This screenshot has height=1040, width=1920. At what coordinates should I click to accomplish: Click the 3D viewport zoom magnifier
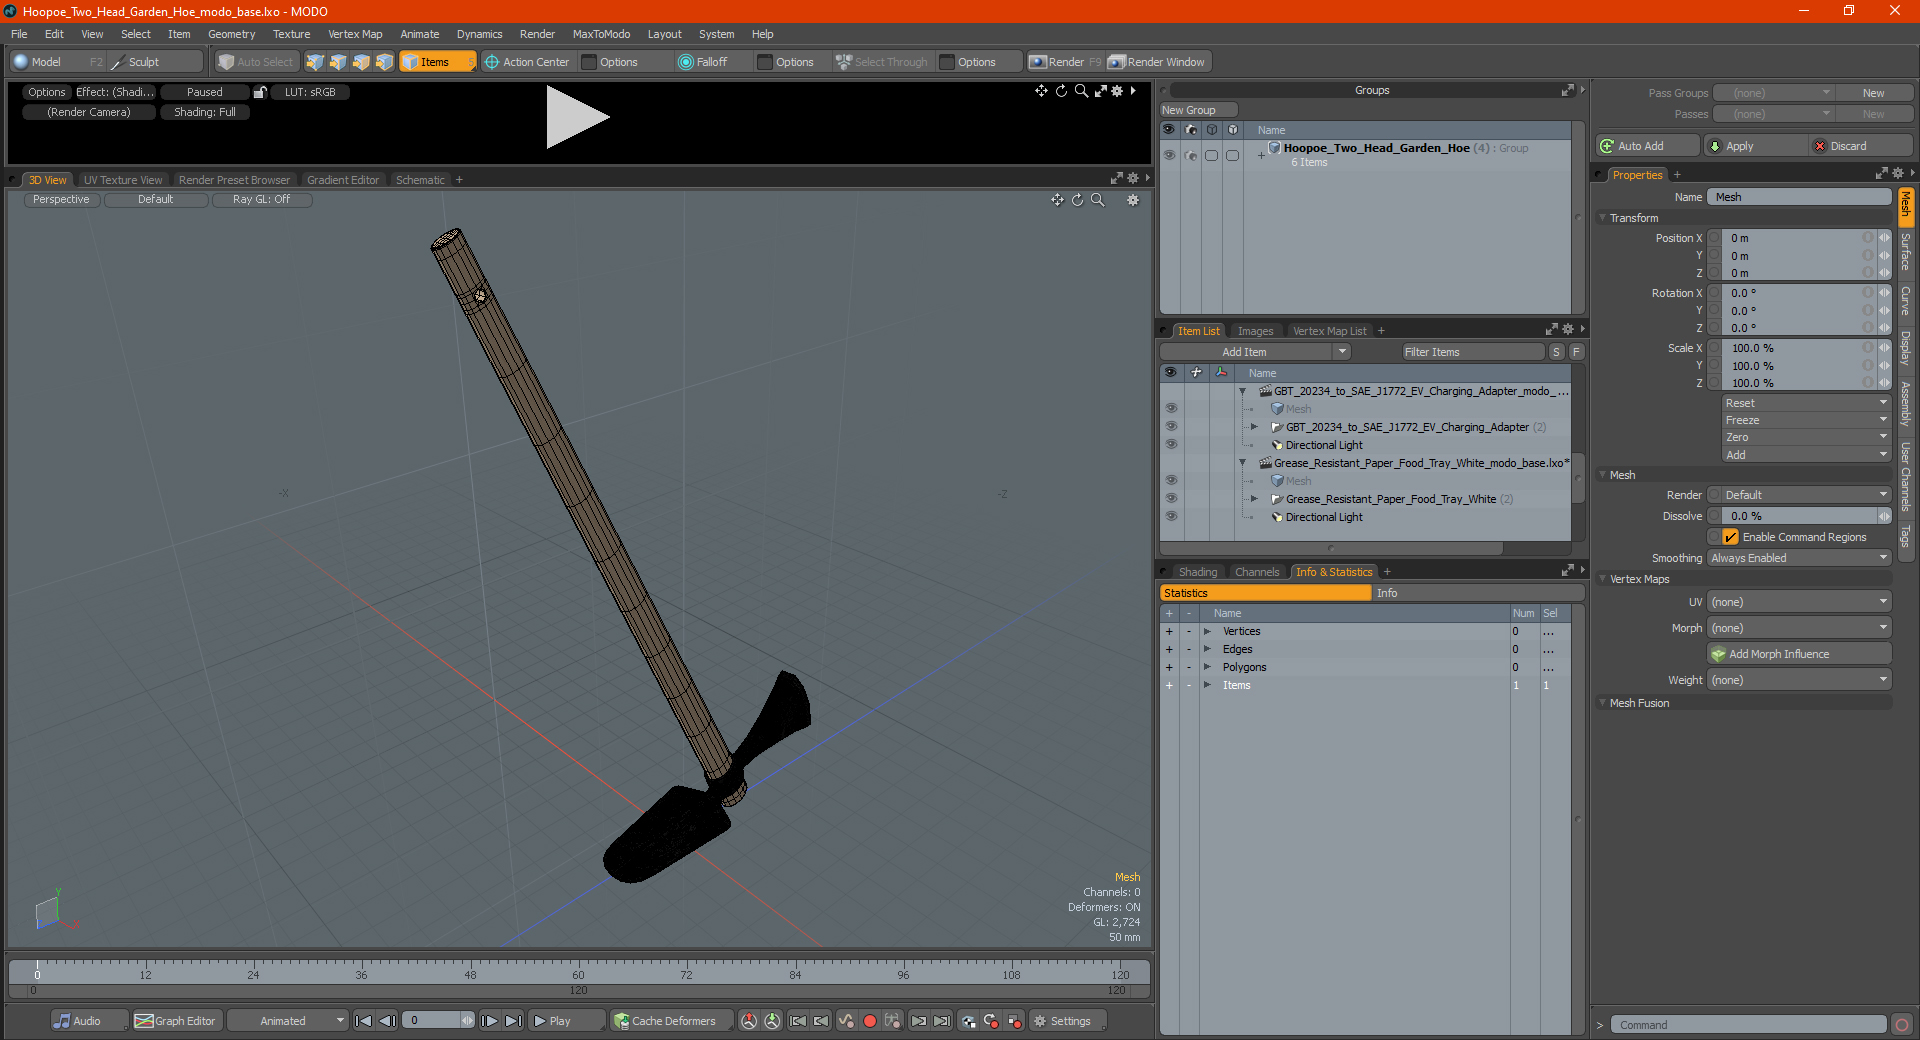coord(1097,200)
